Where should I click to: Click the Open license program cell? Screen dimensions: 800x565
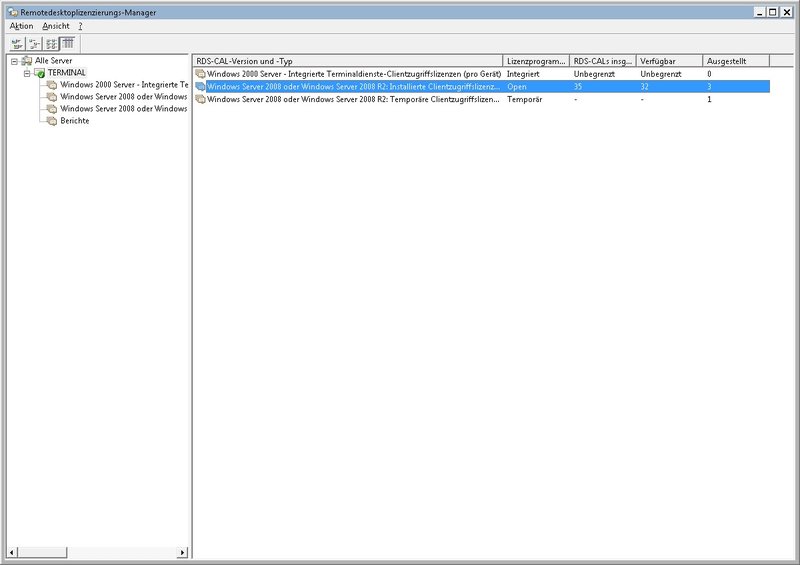click(516, 87)
